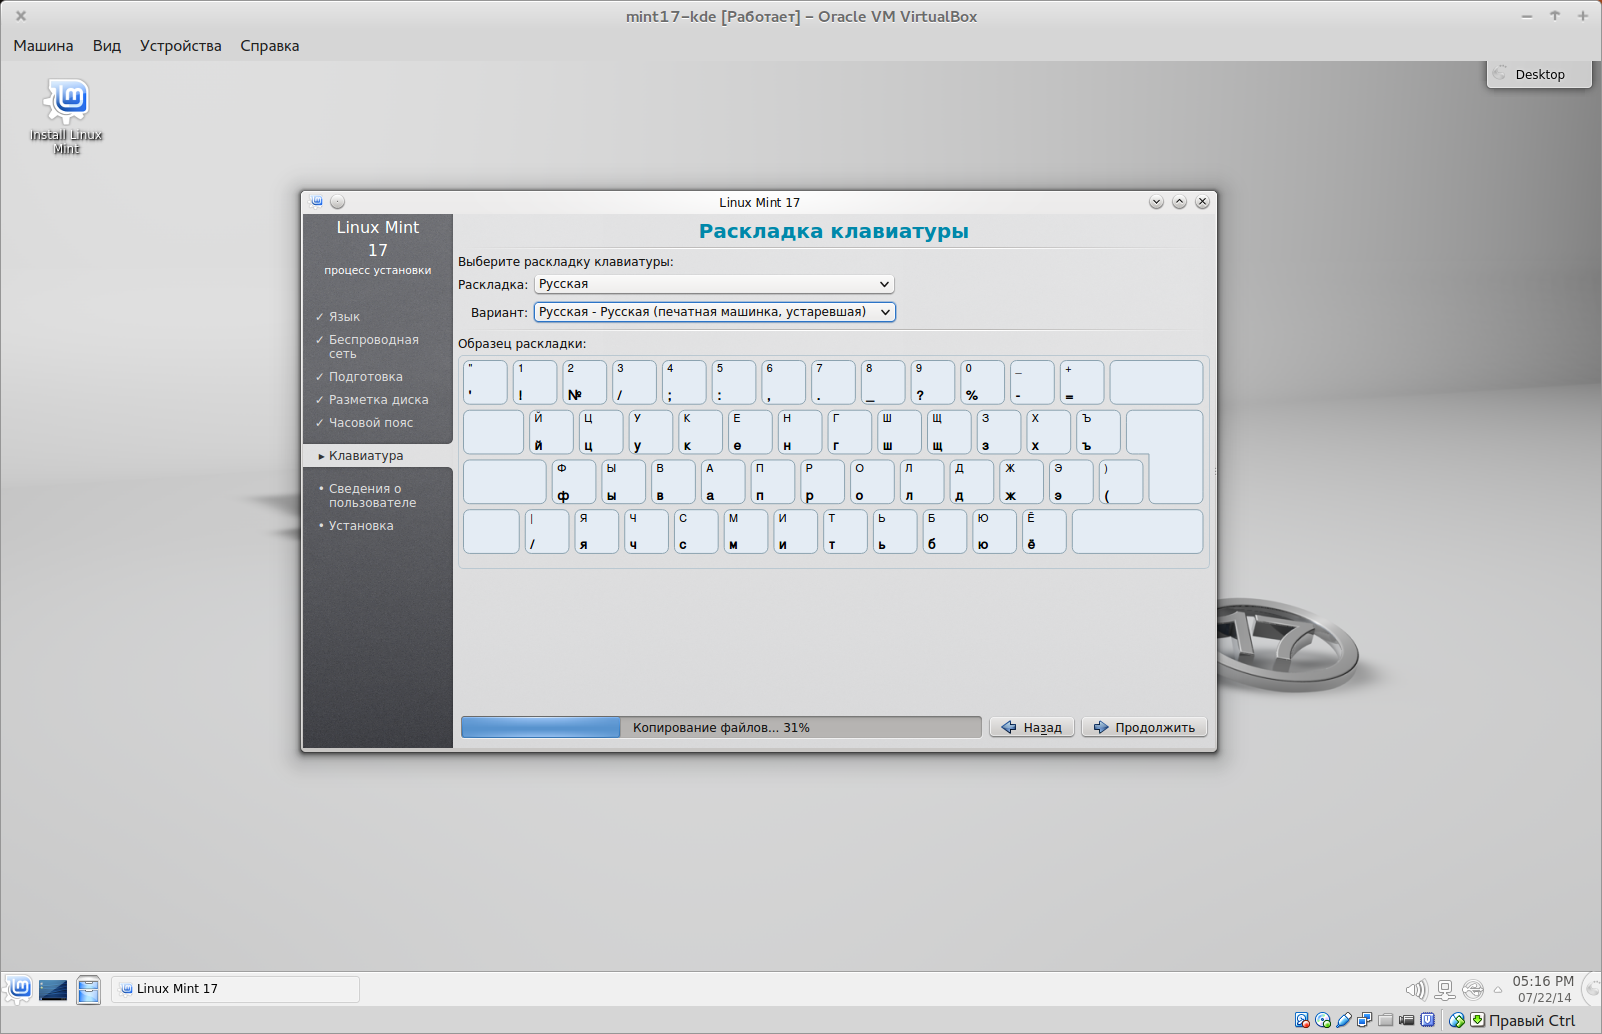1602x1034 pixels.
Task: Click the Продолжить button
Action: click(x=1143, y=727)
